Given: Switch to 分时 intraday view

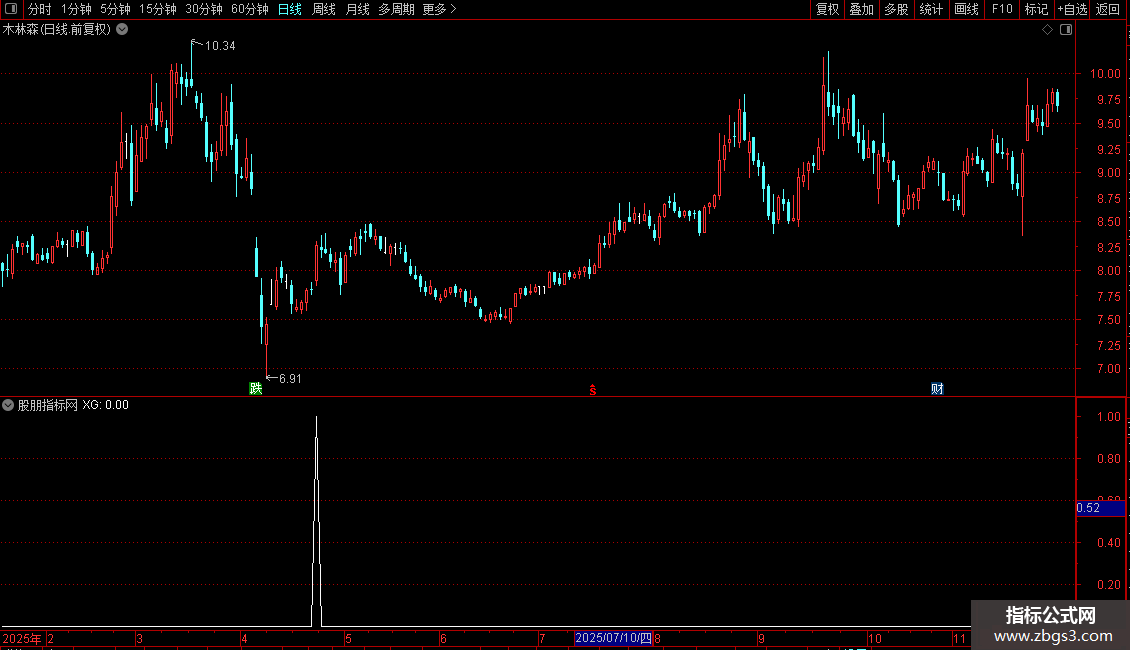Looking at the screenshot, I should coord(40,9).
